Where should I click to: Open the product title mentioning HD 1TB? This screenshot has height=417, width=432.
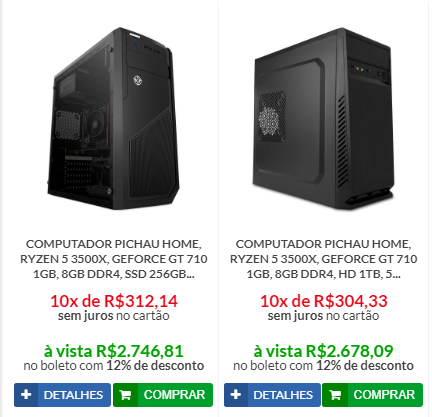pyautogui.click(x=323, y=259)
